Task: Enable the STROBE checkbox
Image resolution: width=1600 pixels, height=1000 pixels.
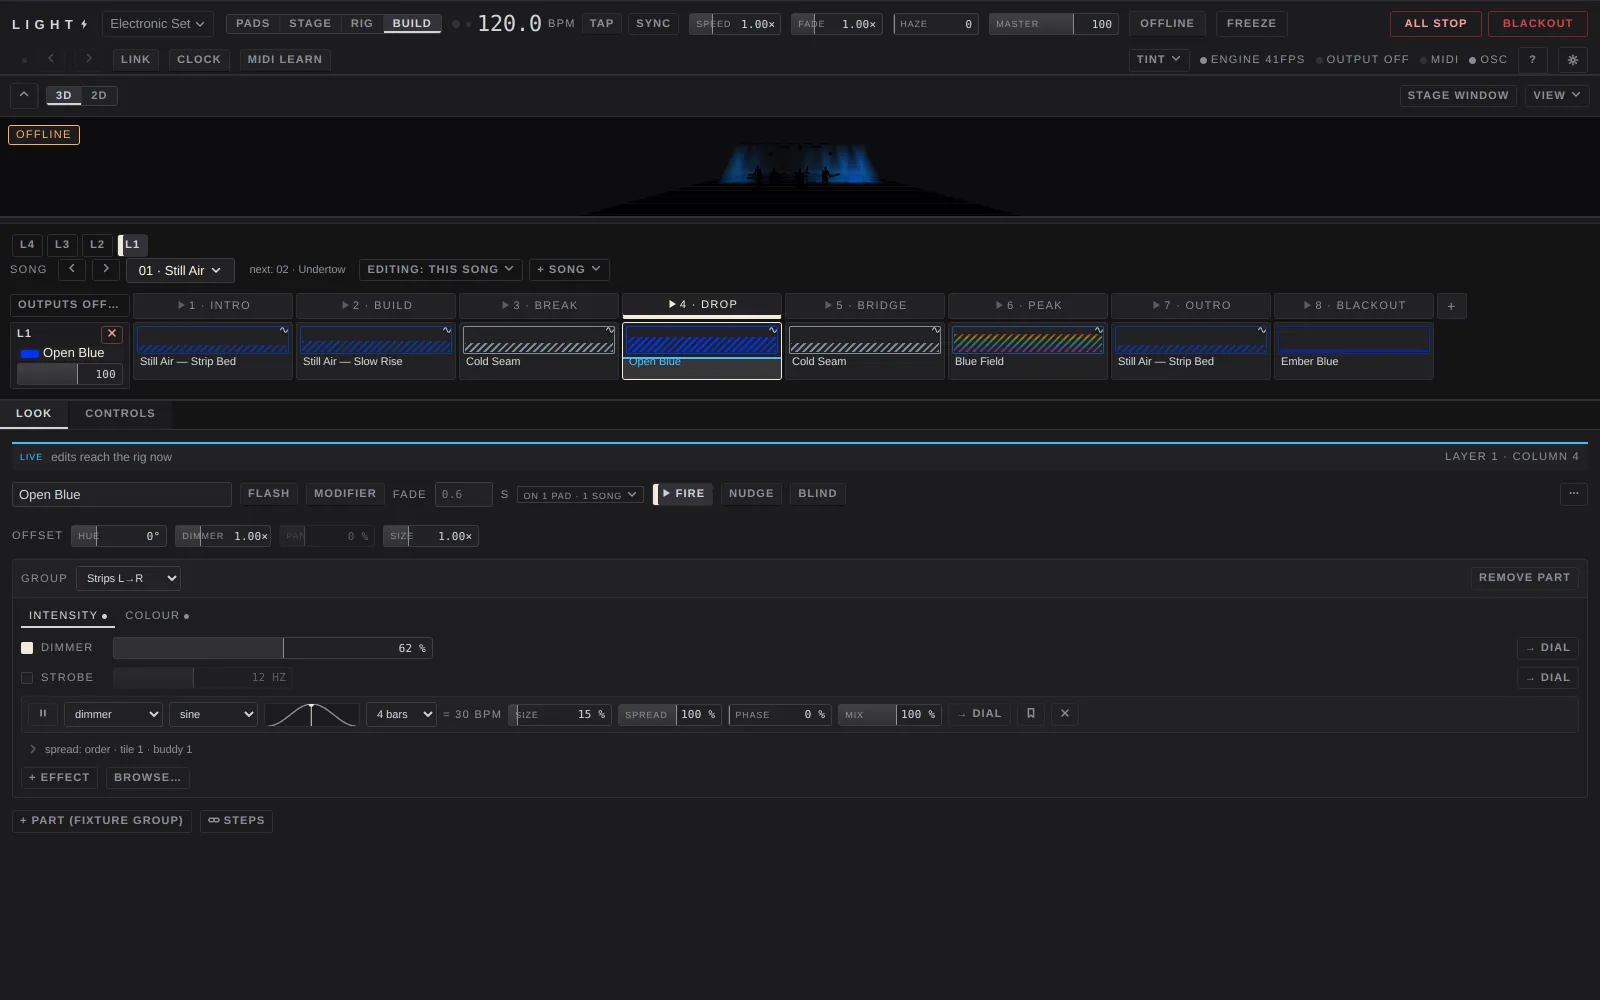Action: (27, 678)
